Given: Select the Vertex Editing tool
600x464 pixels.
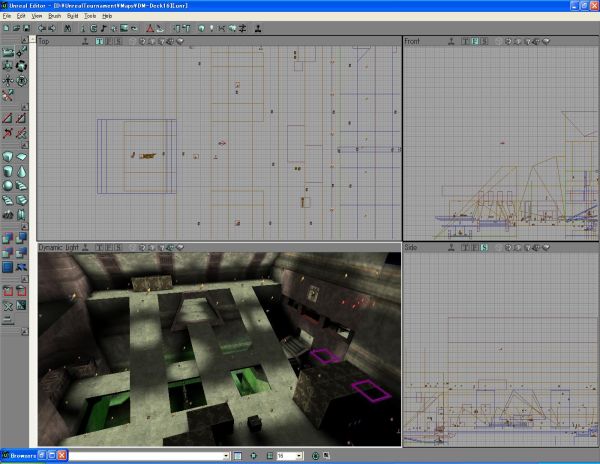Looking at the screenshot, I should 21,52.
